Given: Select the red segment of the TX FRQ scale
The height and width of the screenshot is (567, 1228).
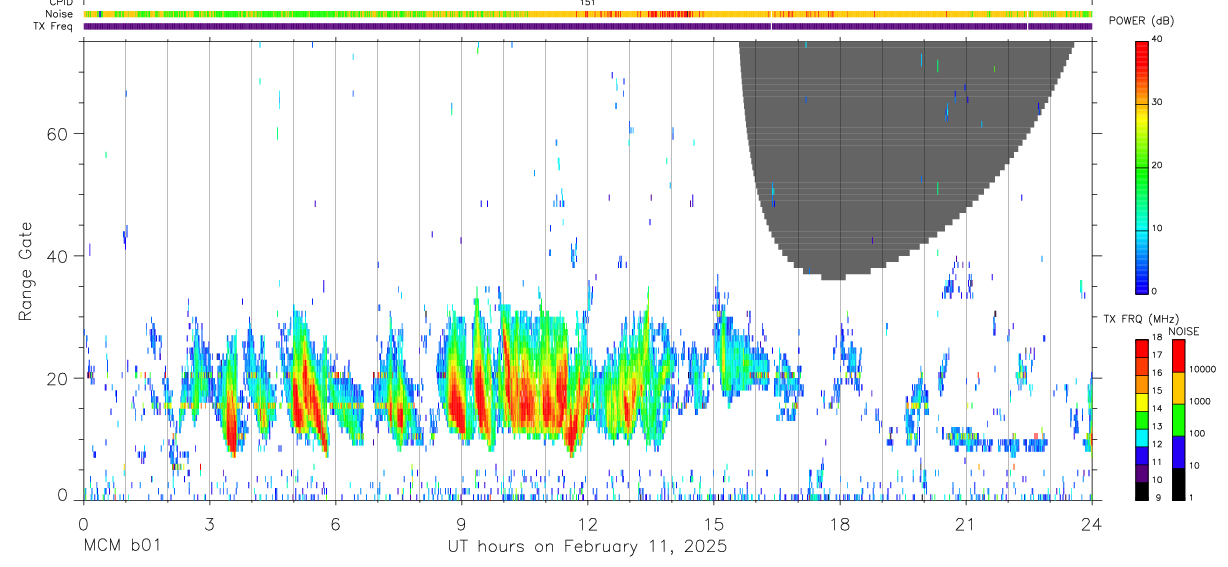Looking at the screenshot, I should tap(1142, 347).
